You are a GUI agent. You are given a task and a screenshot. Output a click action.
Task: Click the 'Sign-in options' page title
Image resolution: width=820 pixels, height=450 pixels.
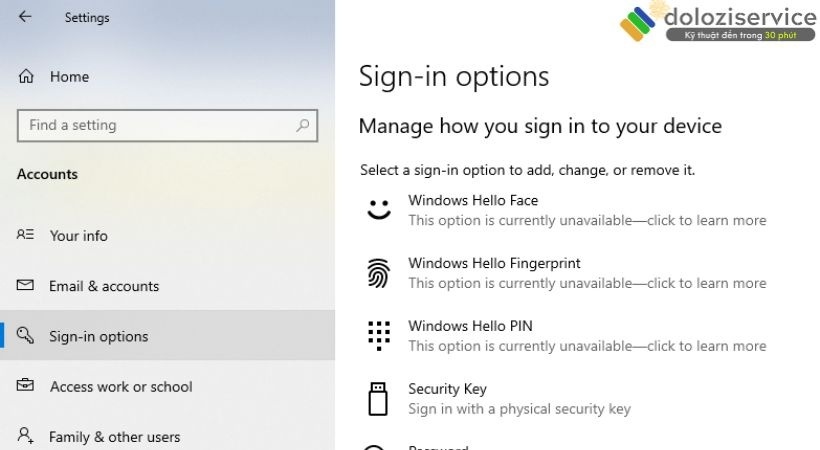[x=453, y=76]
